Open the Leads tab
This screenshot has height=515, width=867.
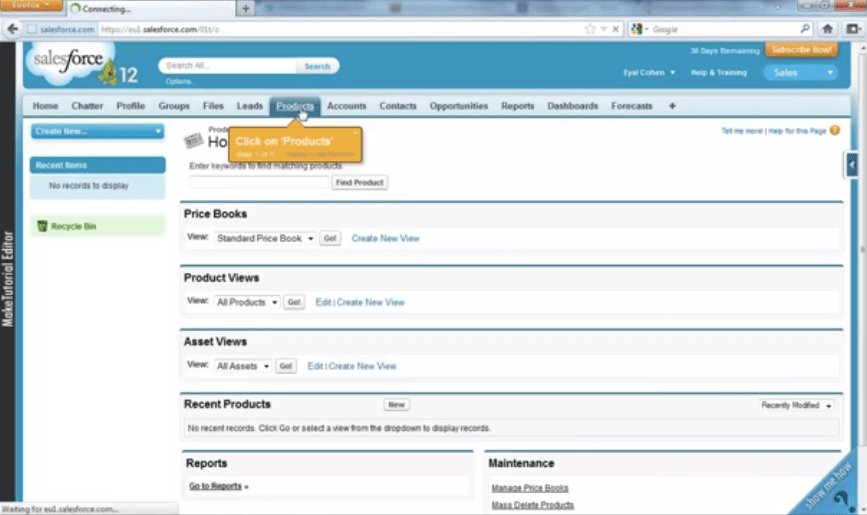249,106
